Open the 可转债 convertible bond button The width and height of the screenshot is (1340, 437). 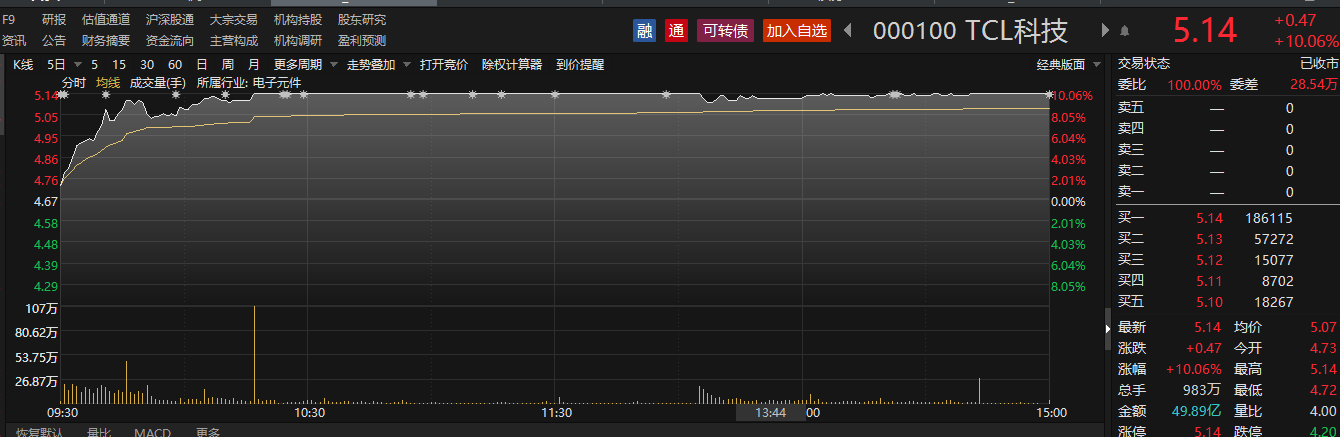pyautogui.click(x=725, y=31)
